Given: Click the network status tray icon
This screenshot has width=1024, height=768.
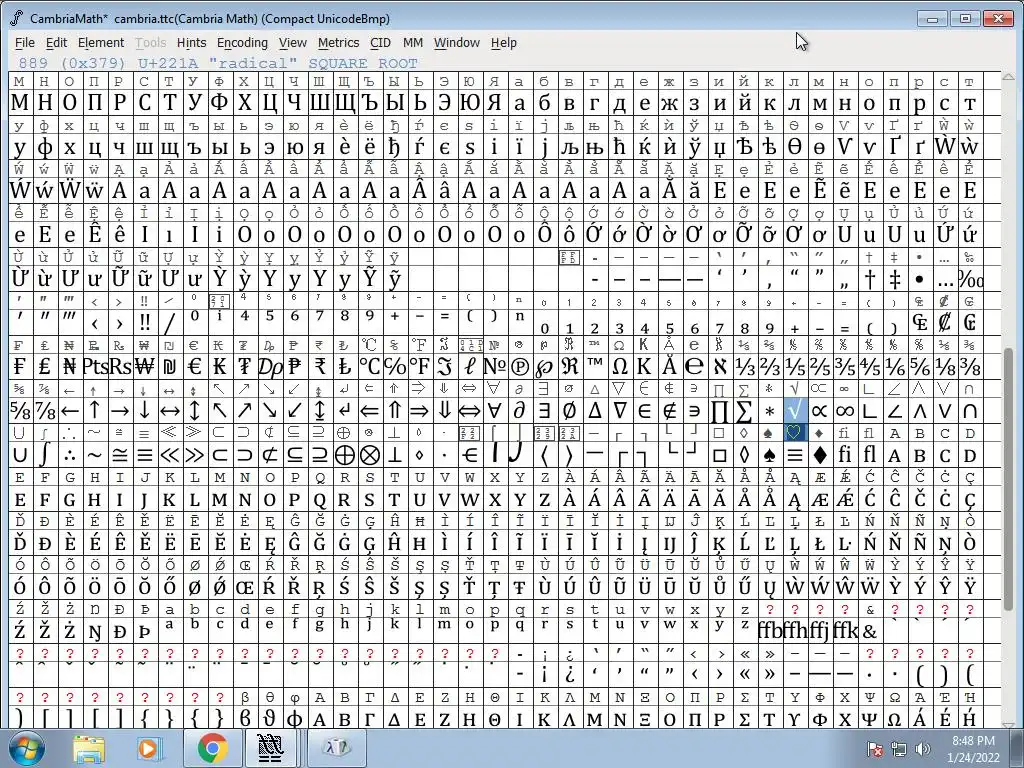Looking at the screenshot, I should point(899,750).
